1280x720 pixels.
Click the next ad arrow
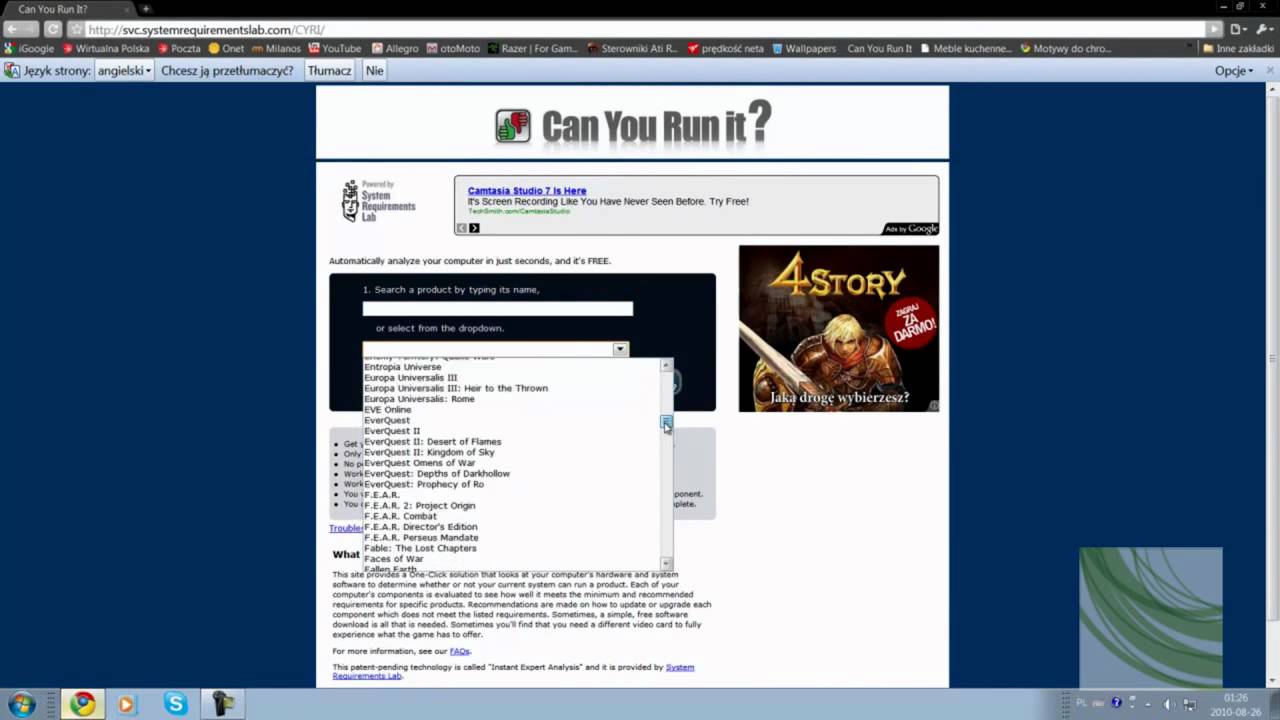click(474, 228)
